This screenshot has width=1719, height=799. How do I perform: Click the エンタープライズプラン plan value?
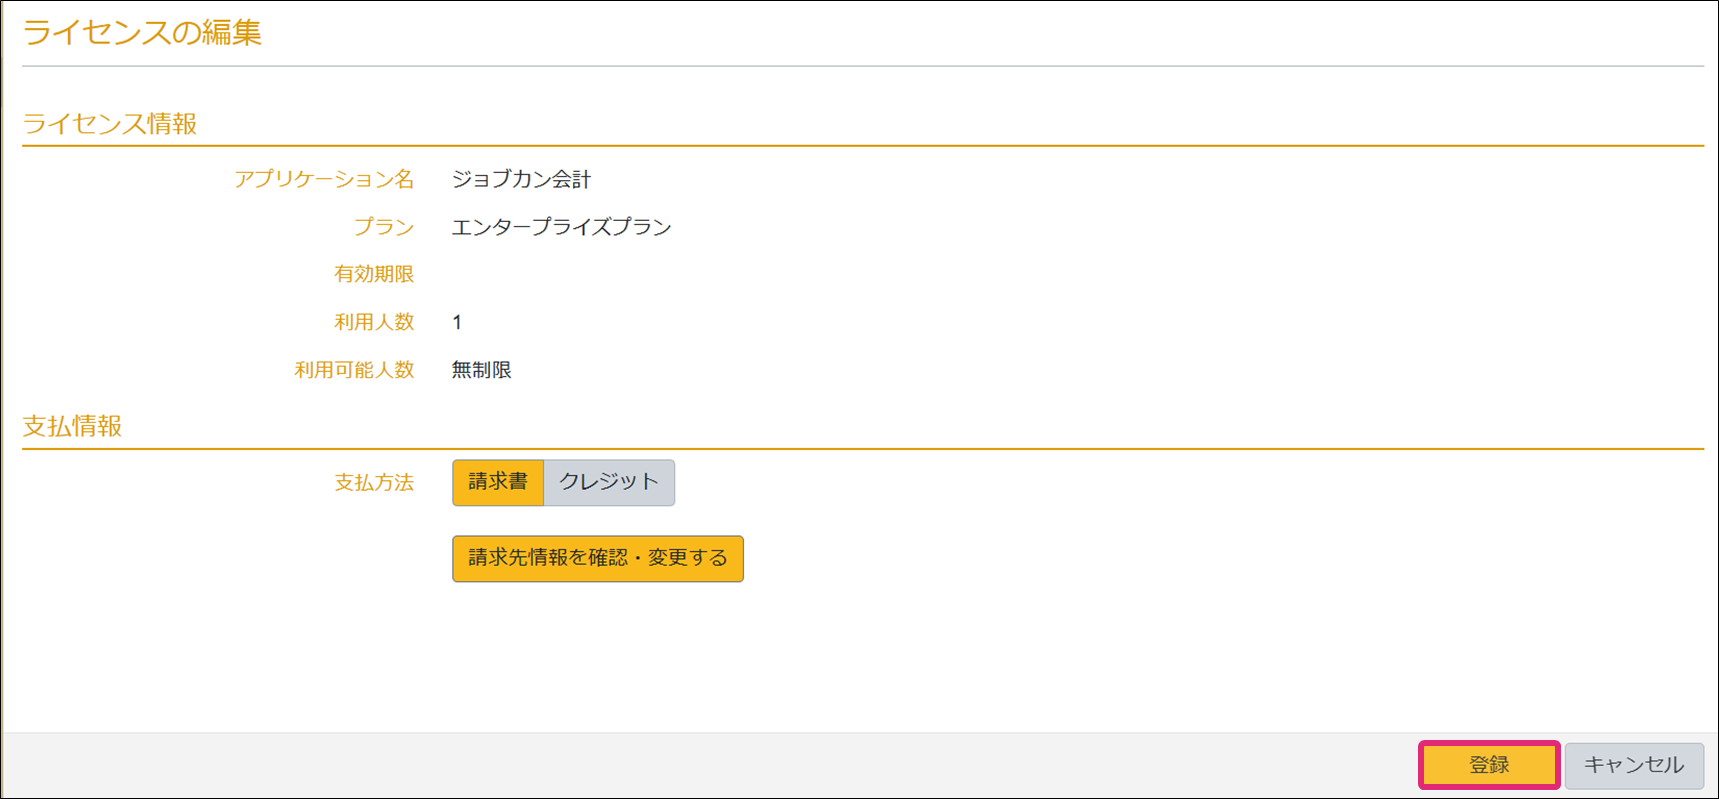coord(561,227)
